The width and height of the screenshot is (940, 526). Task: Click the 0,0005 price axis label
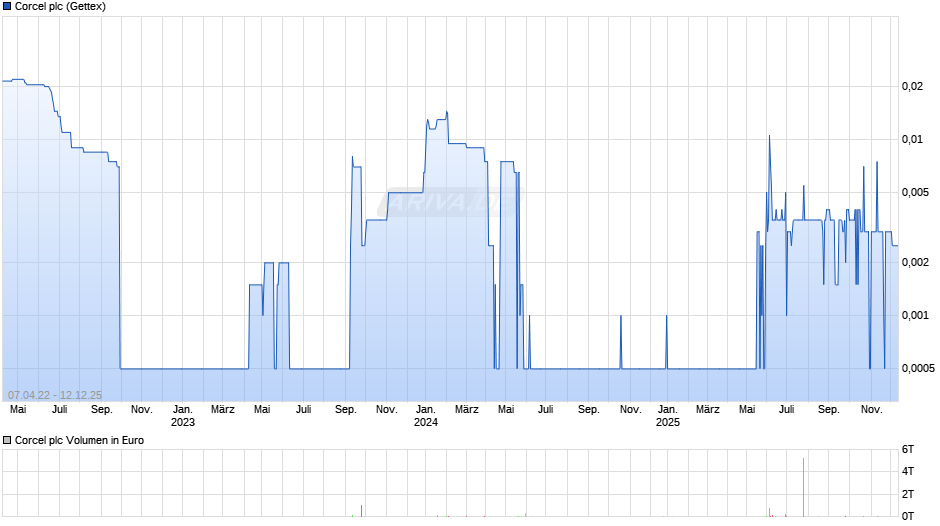[918, 368]
